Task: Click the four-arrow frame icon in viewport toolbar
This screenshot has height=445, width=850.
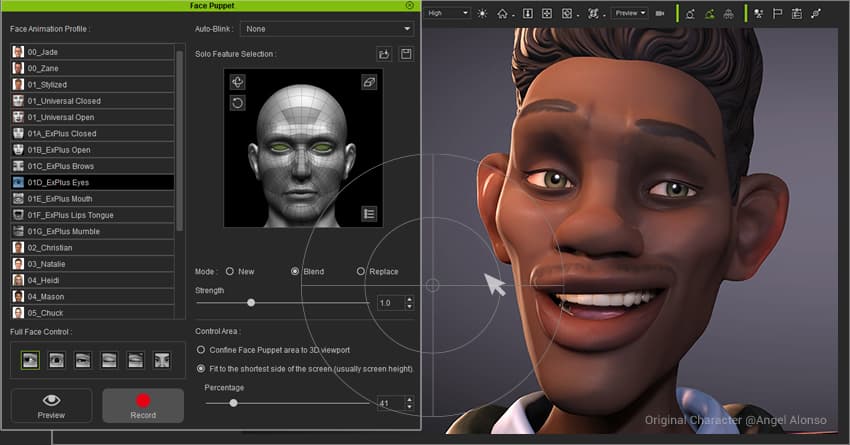Action: pos(547,13)
